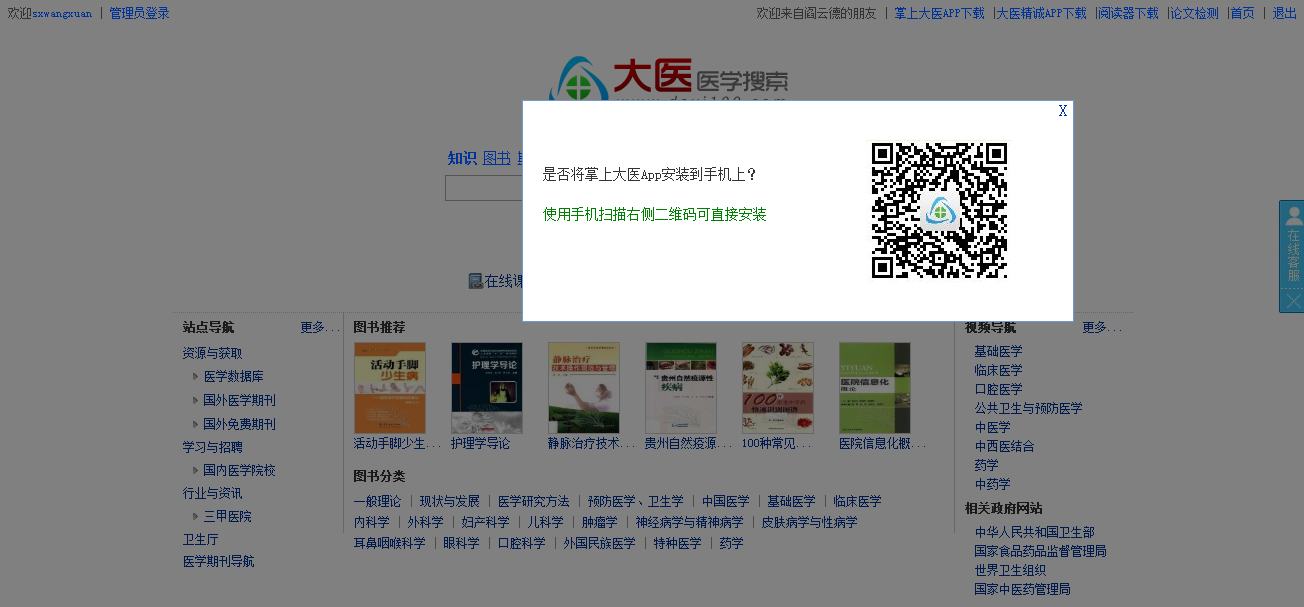Image resolution: width=1304 pixels, height=607 pixels.
Task: Open 医学数据库 in site navigation
Action: [234, 377]
